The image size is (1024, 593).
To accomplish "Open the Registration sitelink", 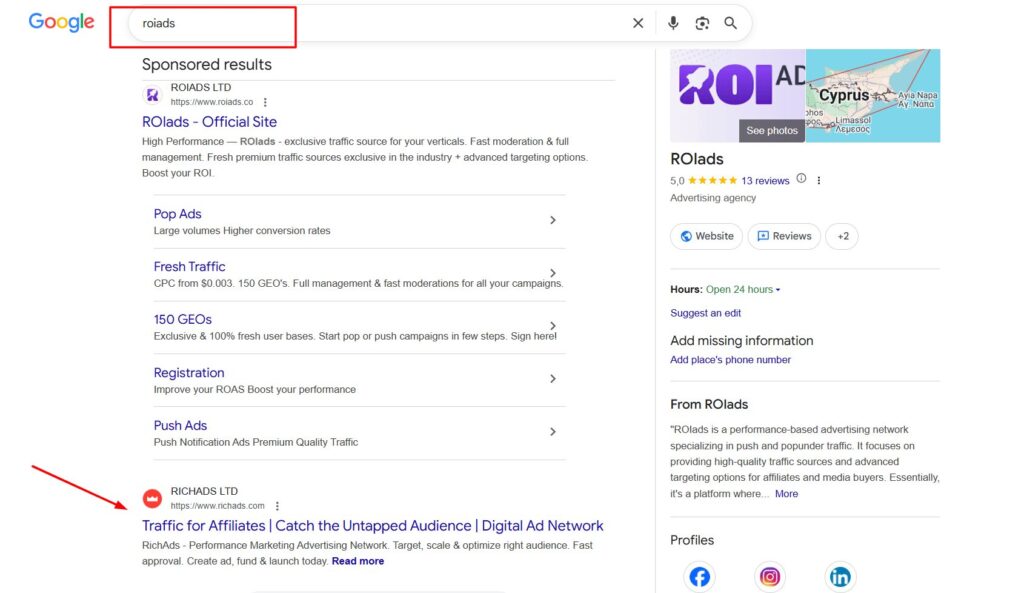I will [189, 372].
